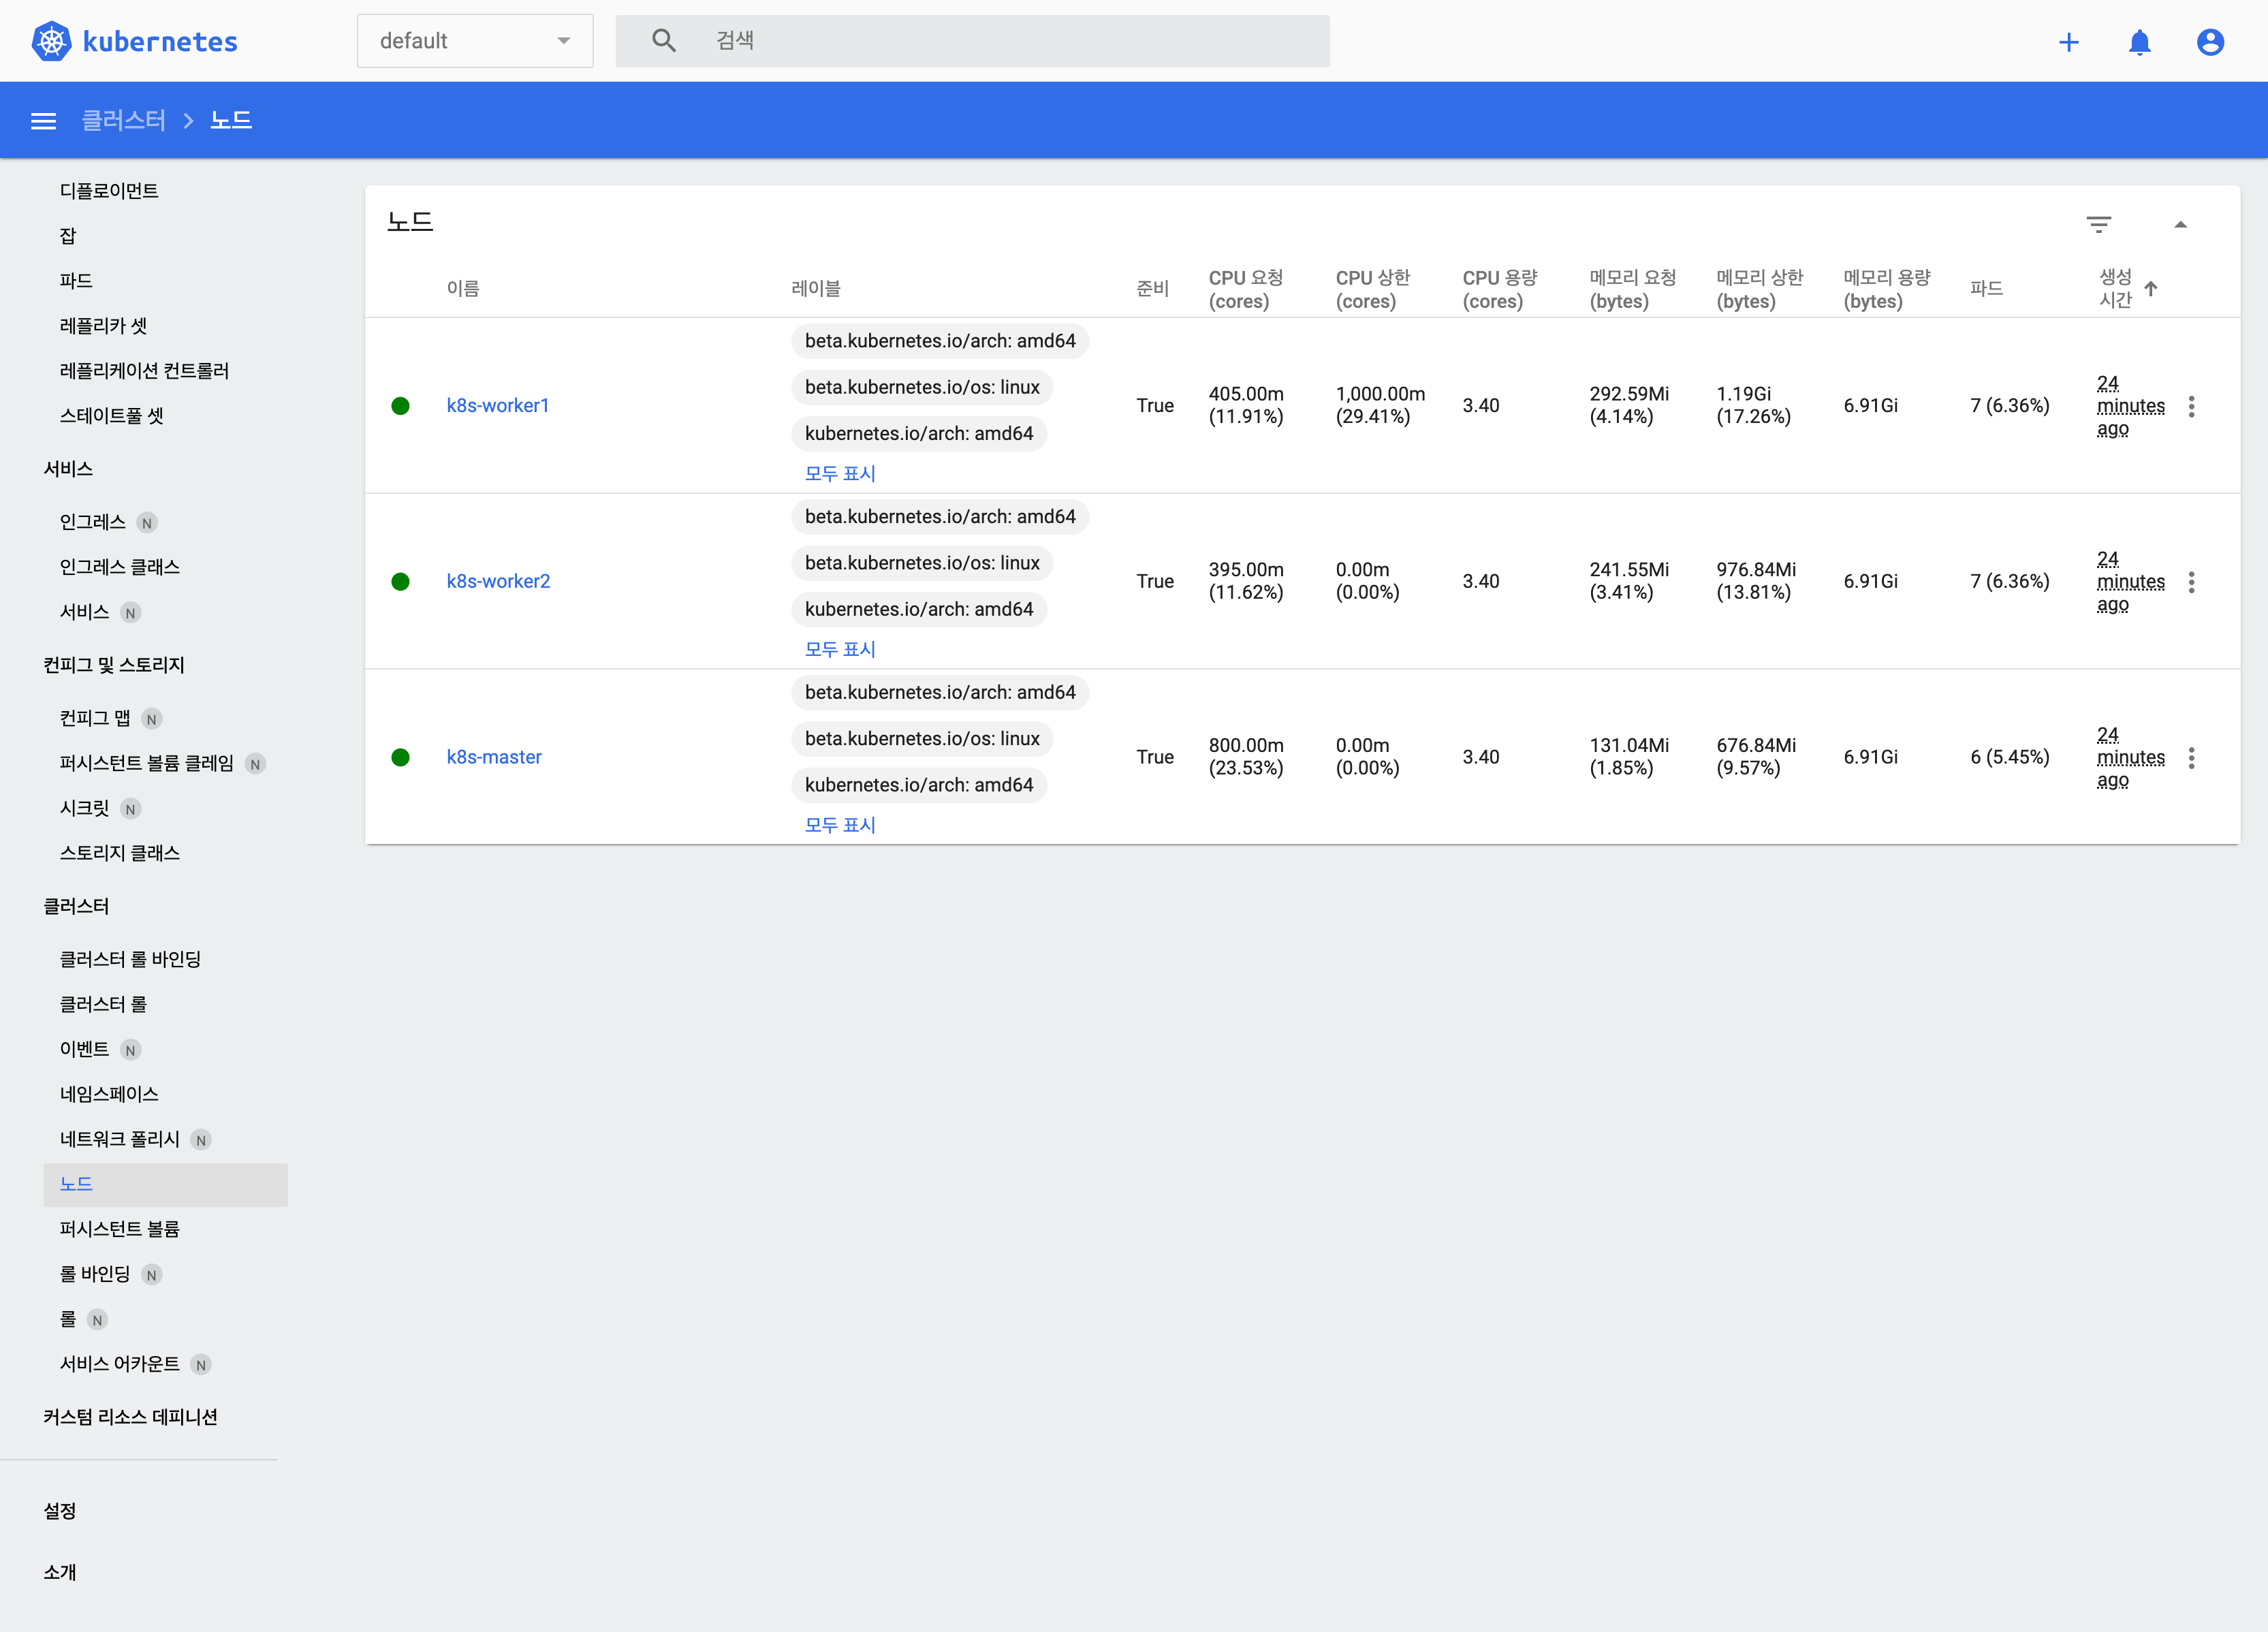Show all labels for k8s-worker1
Screen dimensions: 2268x1632
click(x=840, y=473)
